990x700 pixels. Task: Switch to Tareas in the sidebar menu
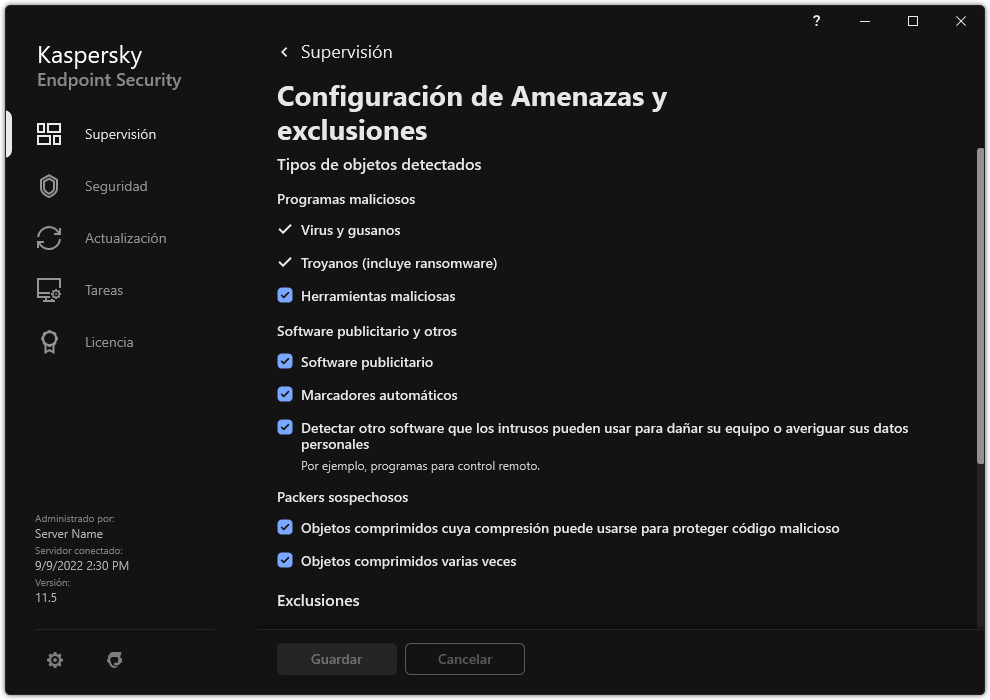tap(104, 290)
